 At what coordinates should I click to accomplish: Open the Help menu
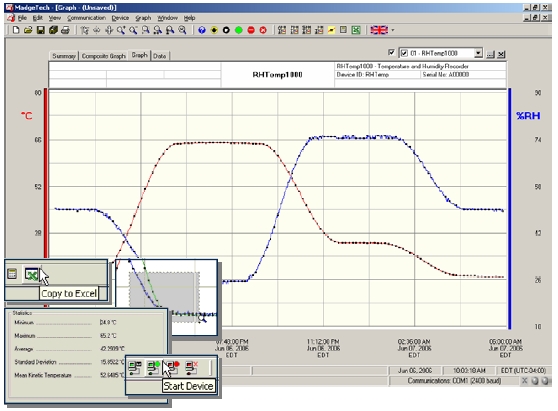189,18
